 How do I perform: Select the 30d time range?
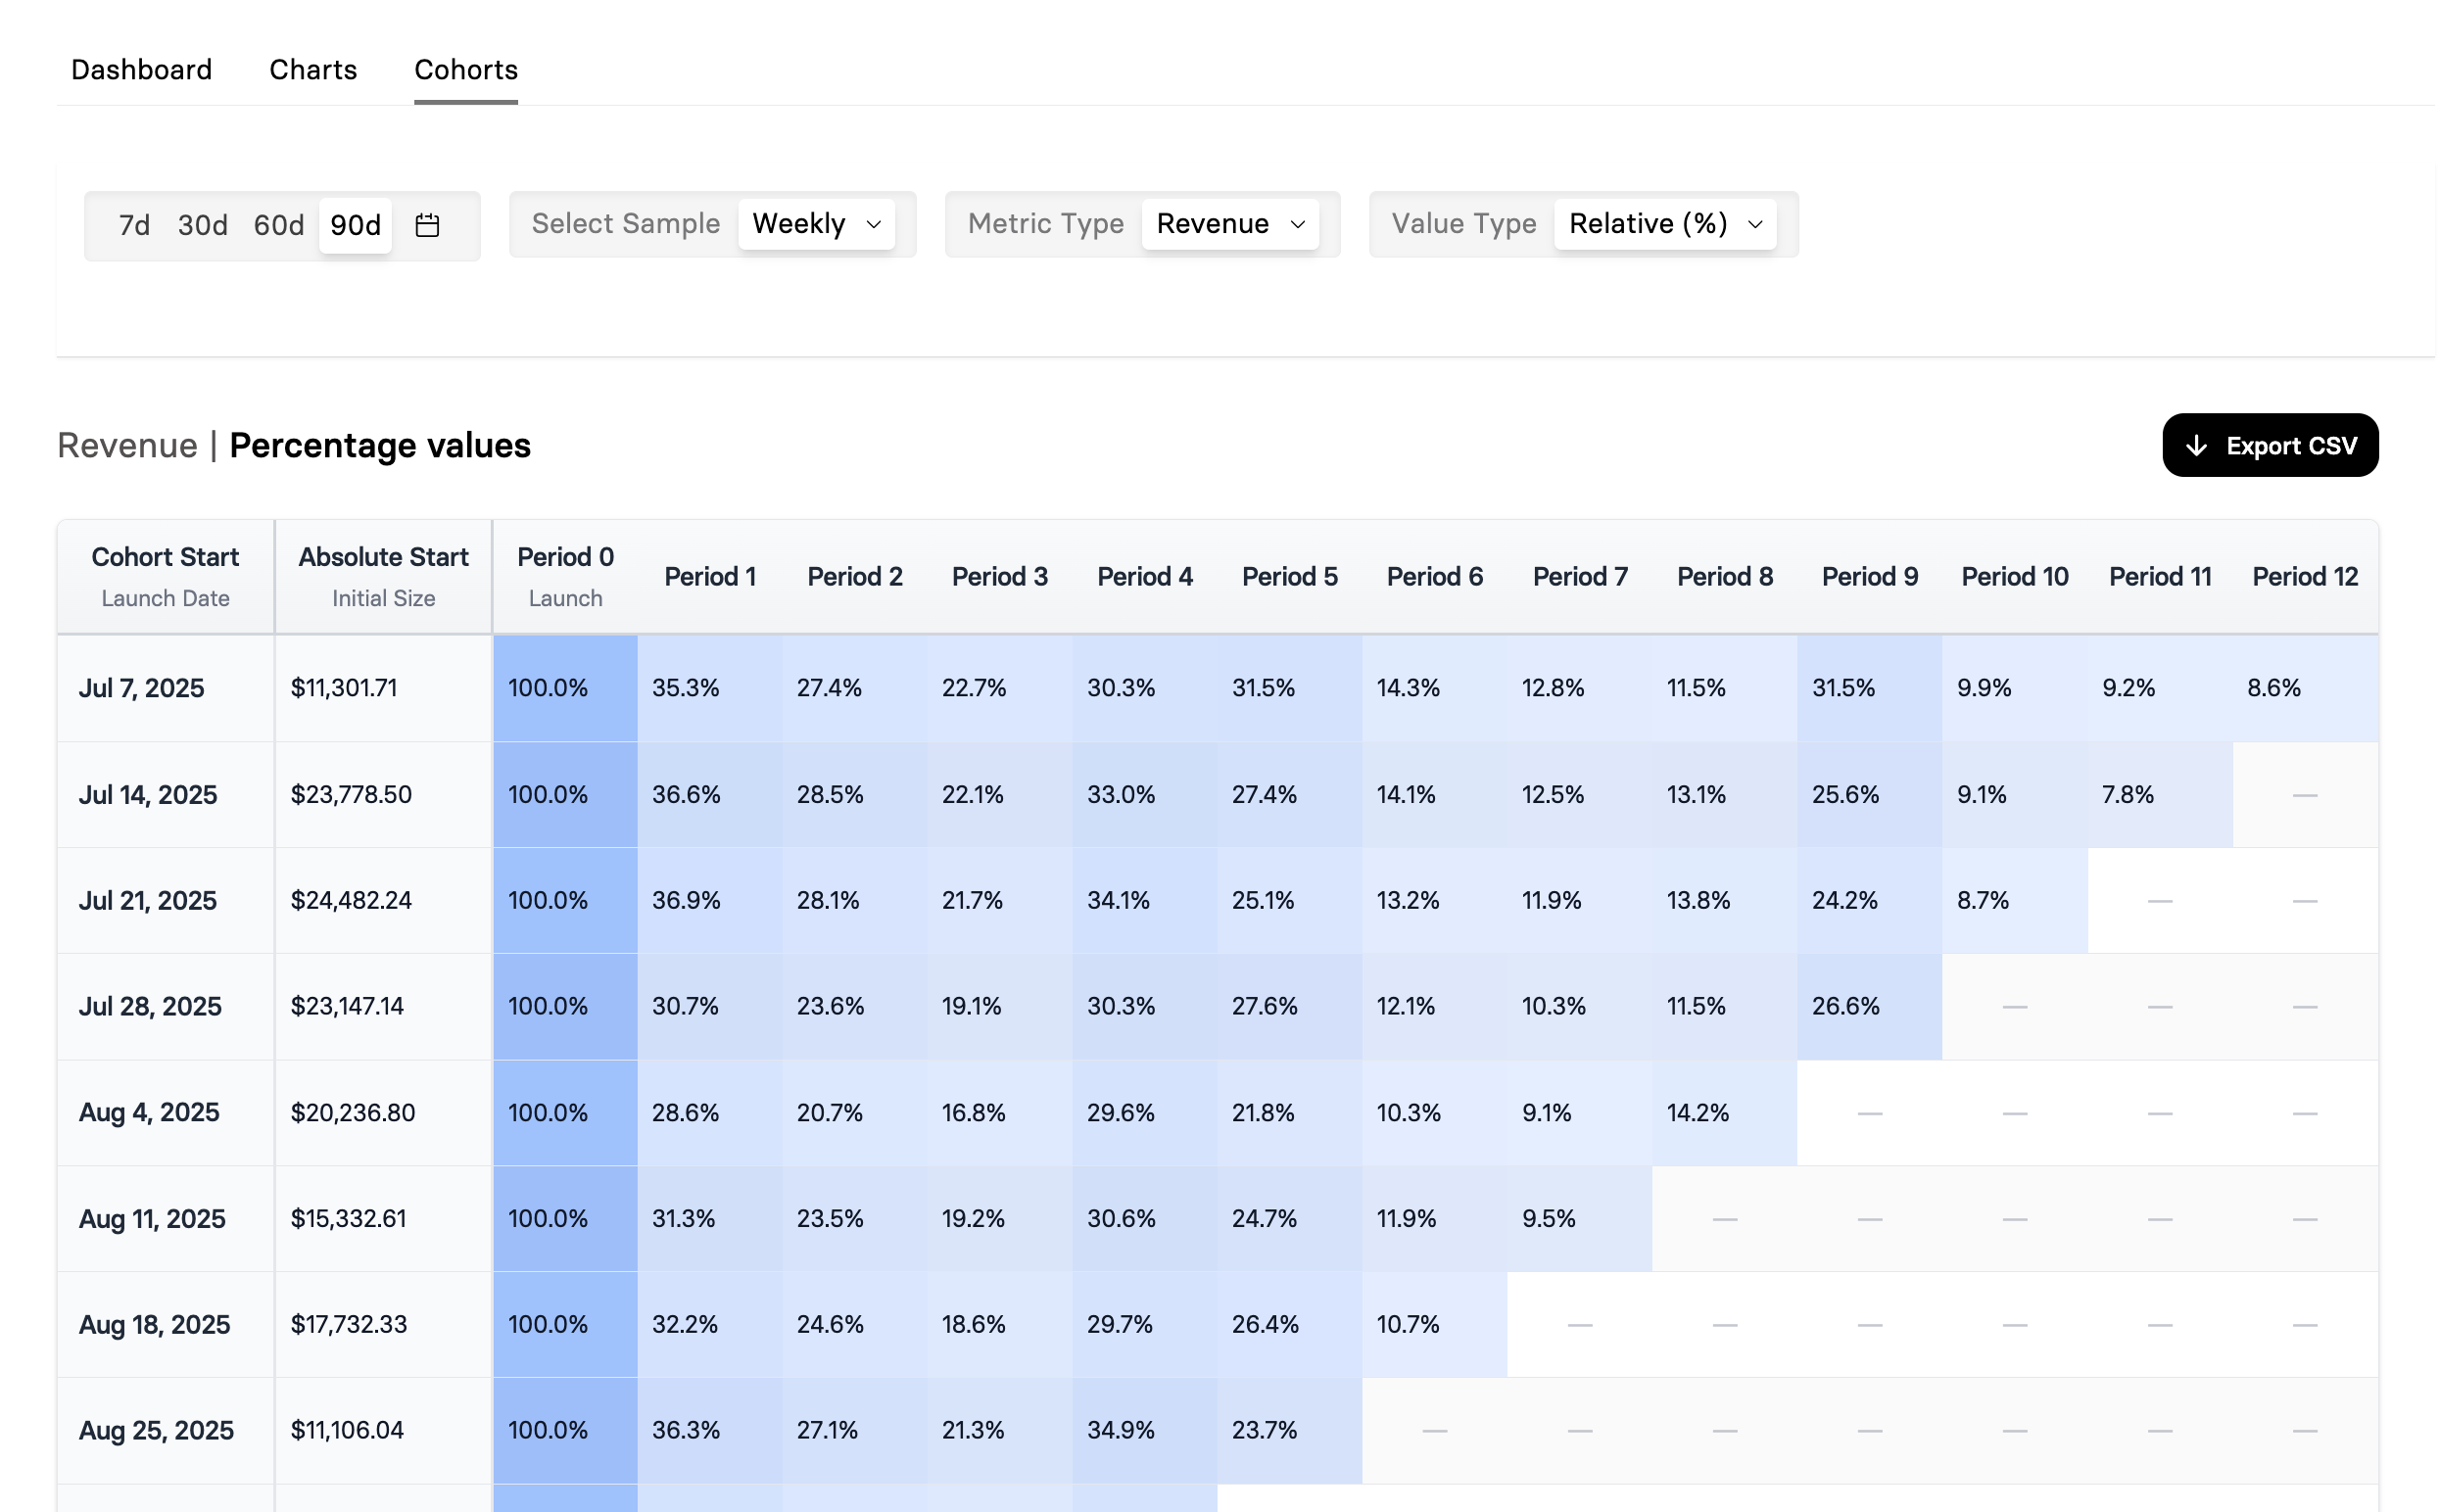[202, 225]
